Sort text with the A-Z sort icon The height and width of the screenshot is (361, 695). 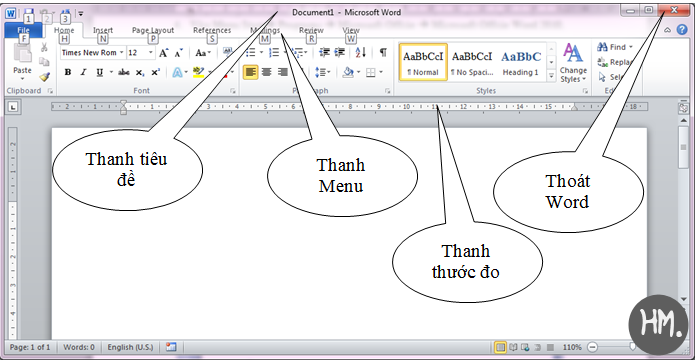pos(361,53)
